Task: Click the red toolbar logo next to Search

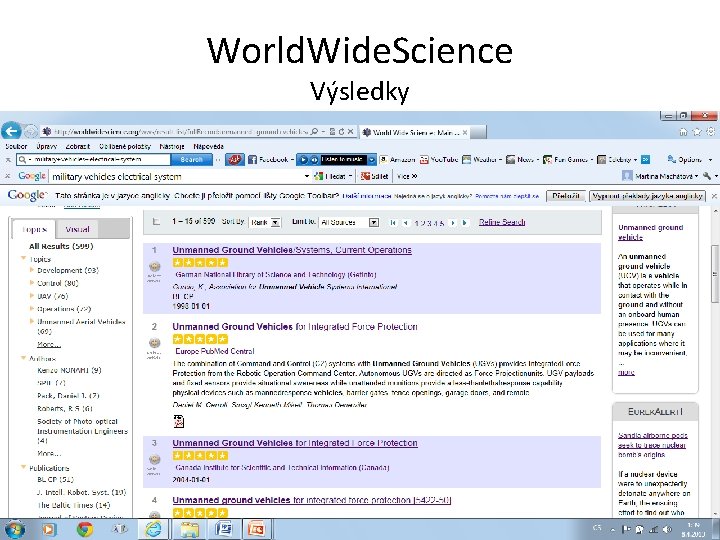Action: [x=235, y=159]
